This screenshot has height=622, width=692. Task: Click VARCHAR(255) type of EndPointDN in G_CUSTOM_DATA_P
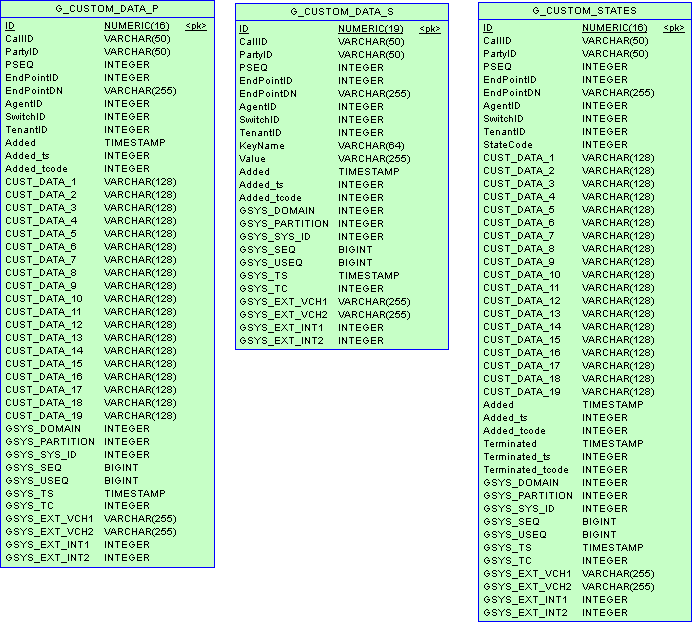click(x=140, y=91)
